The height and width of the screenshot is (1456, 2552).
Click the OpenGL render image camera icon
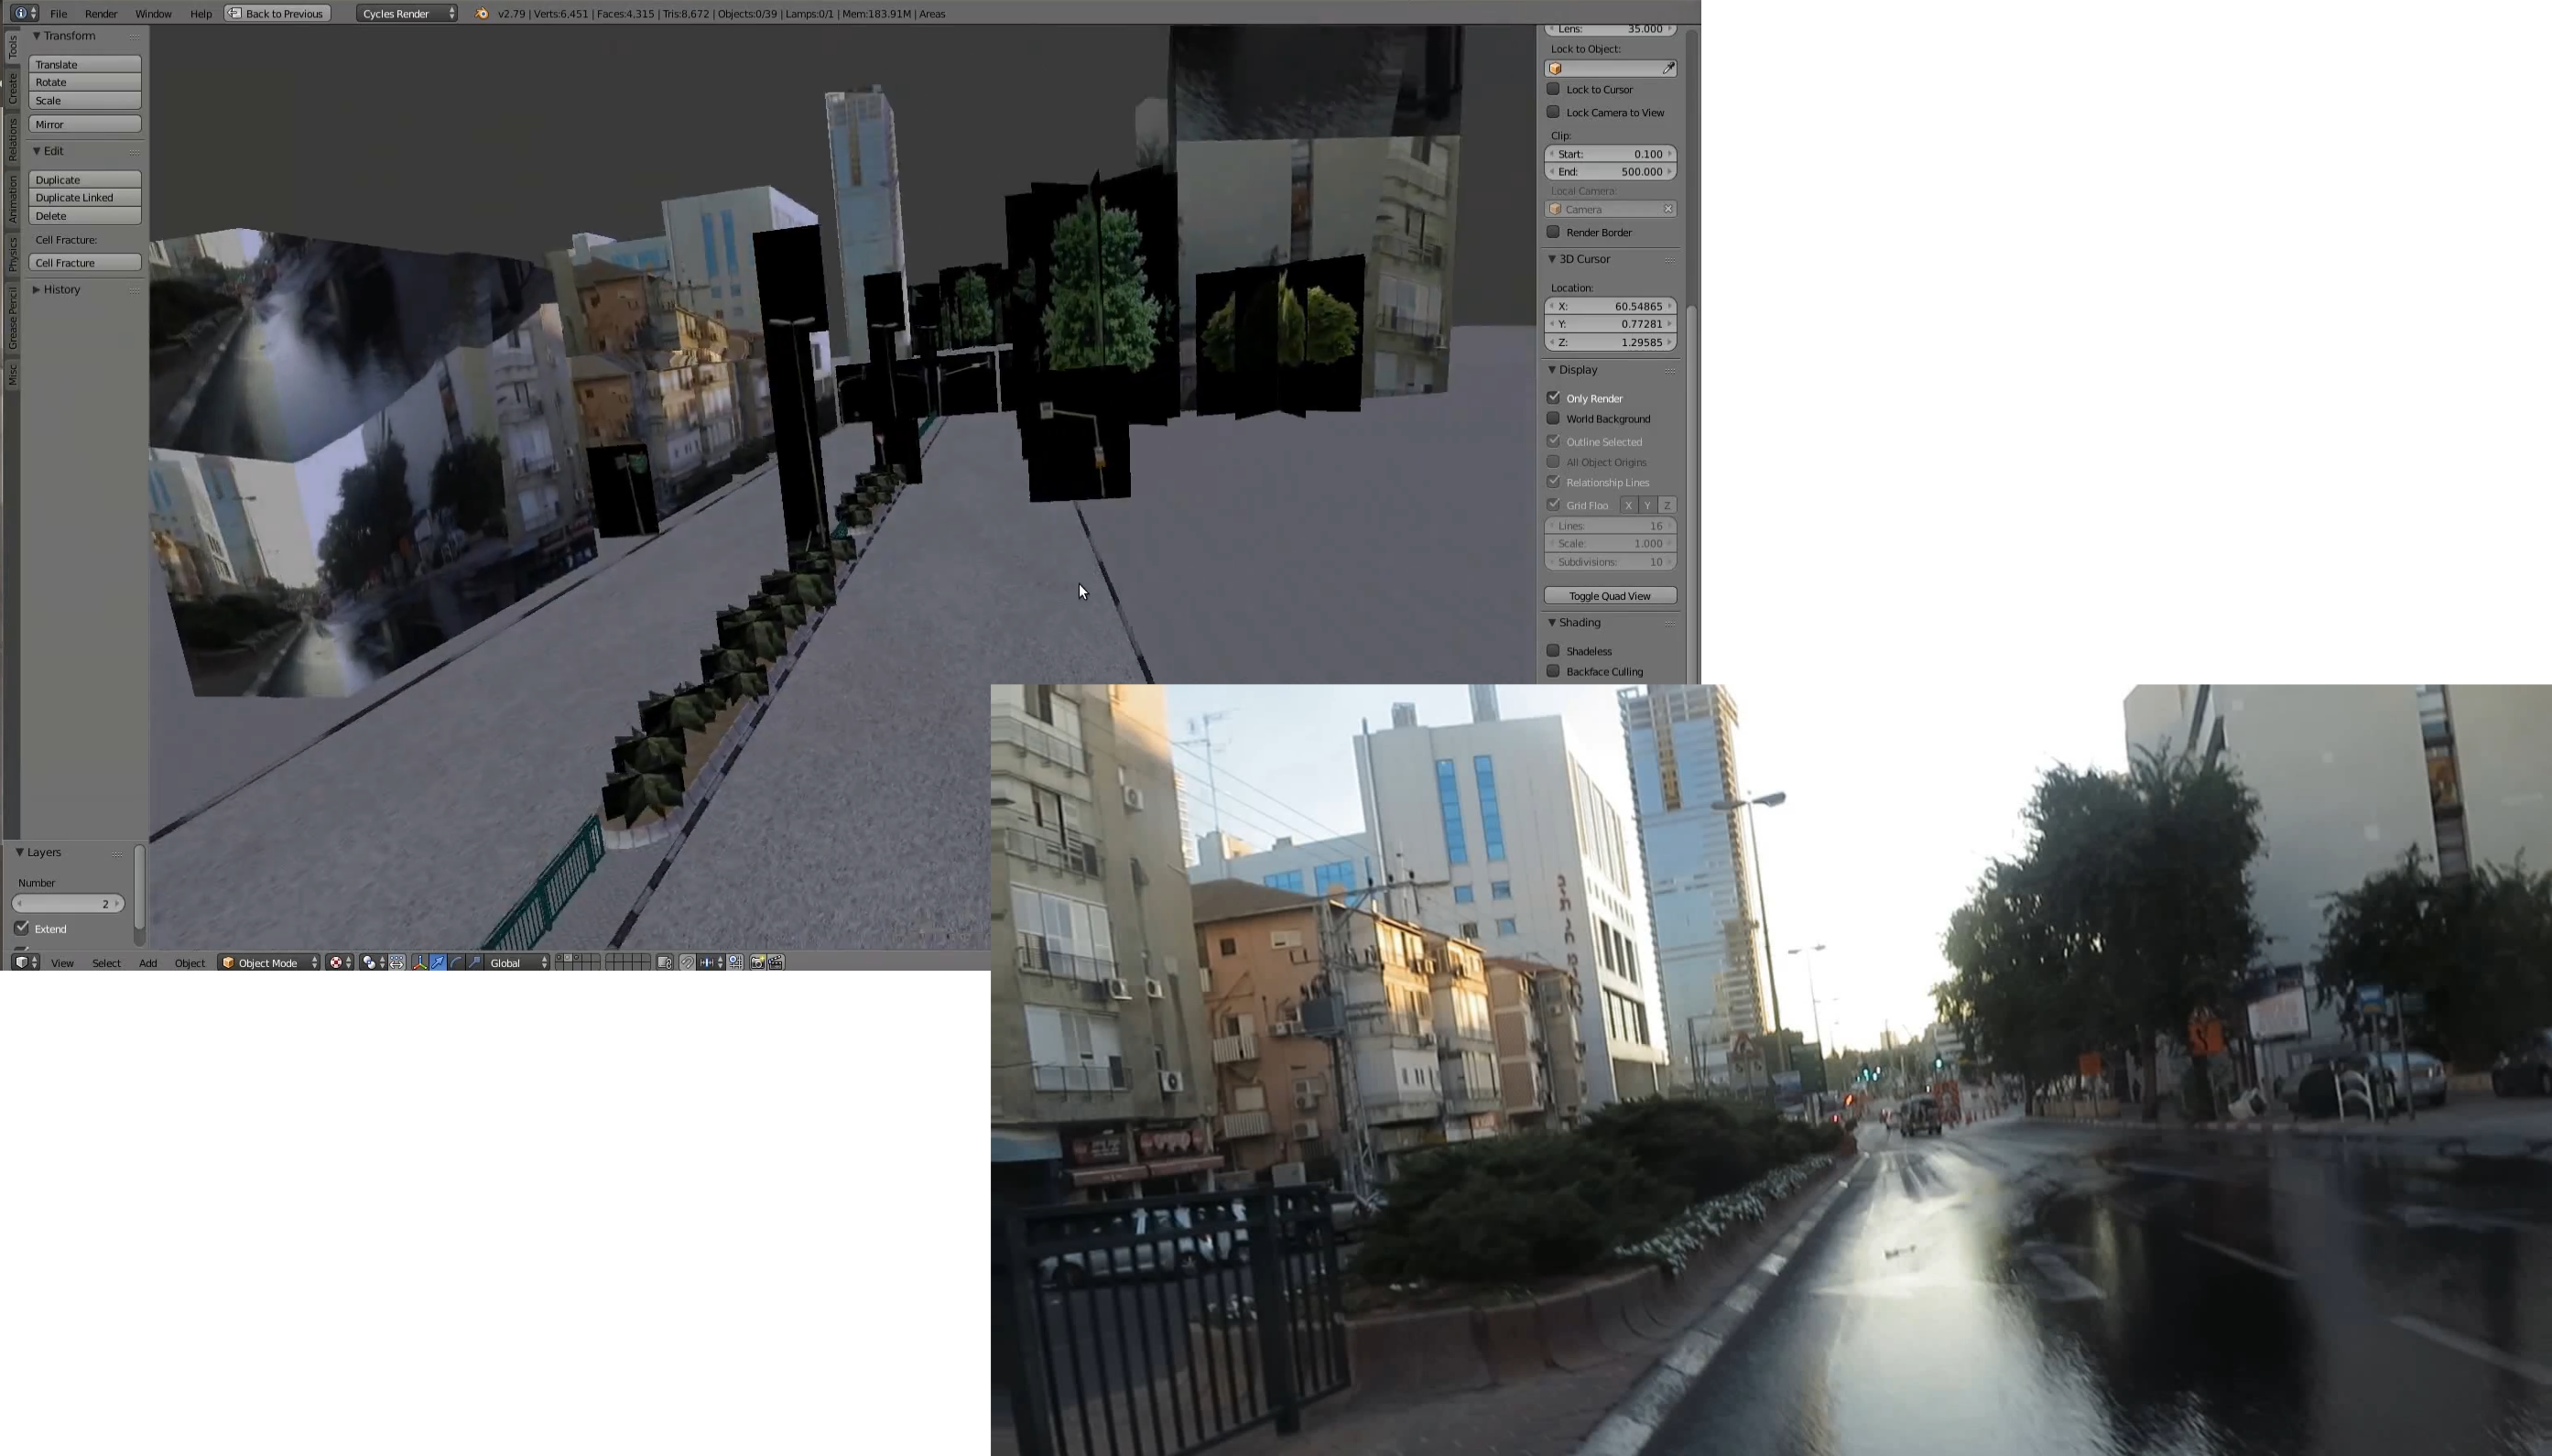[x=757, y=963]
